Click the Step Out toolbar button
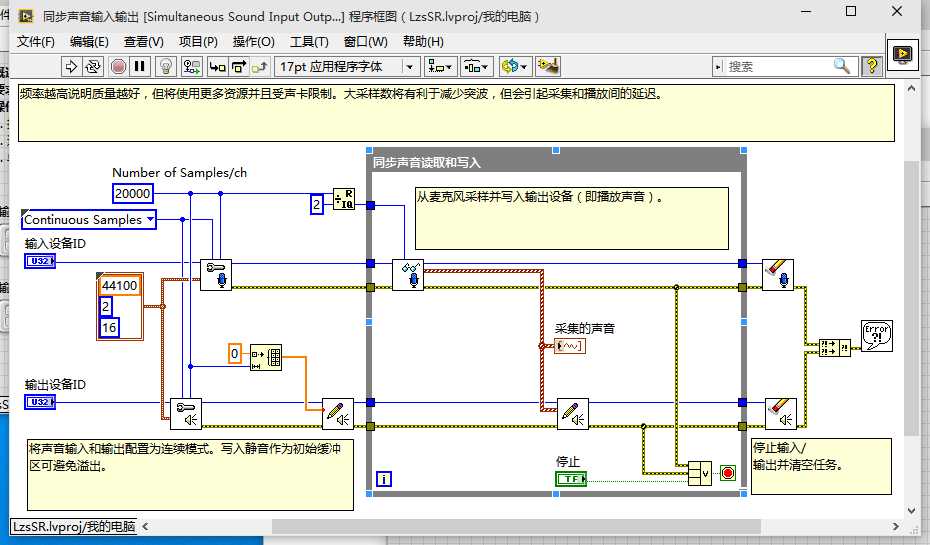Image resolution: width=930 pixels, height=545 pixels. pyautogui.click(x=260, y=66)
